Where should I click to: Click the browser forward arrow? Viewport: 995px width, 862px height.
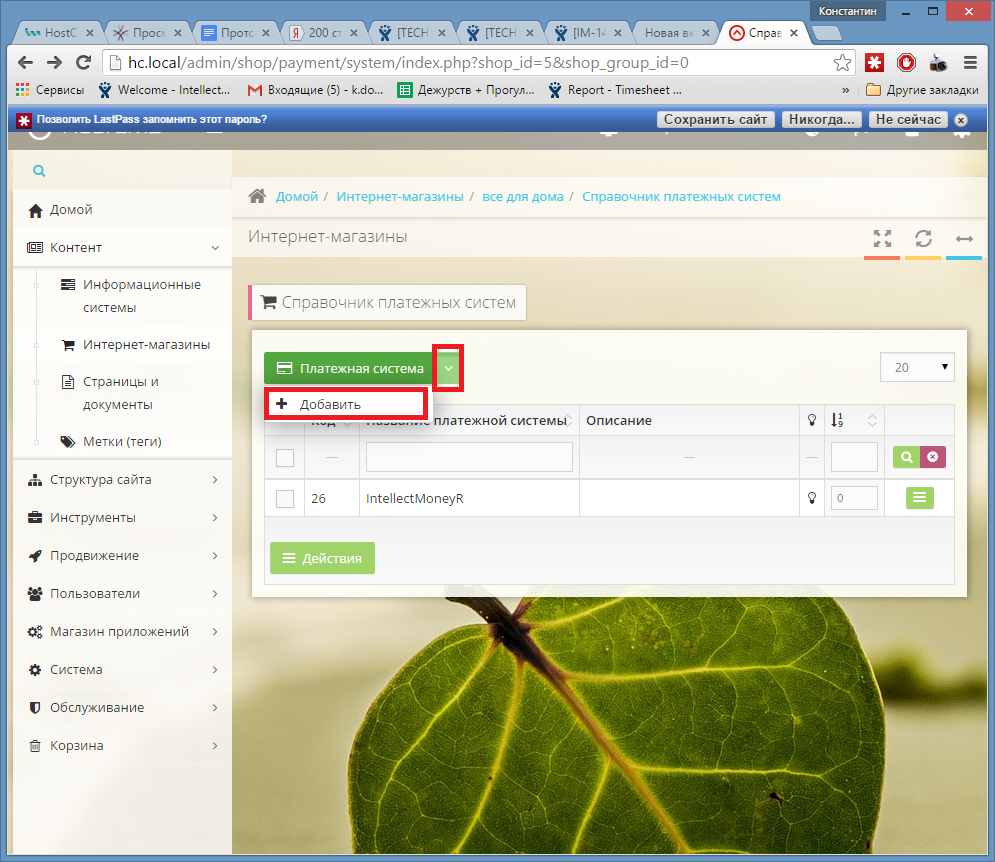click(x=55, y=62)
